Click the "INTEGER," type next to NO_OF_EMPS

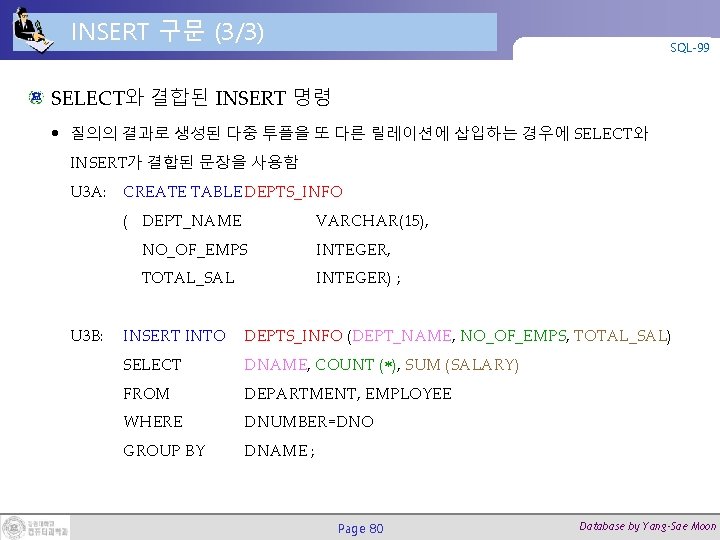click(353, 250)
